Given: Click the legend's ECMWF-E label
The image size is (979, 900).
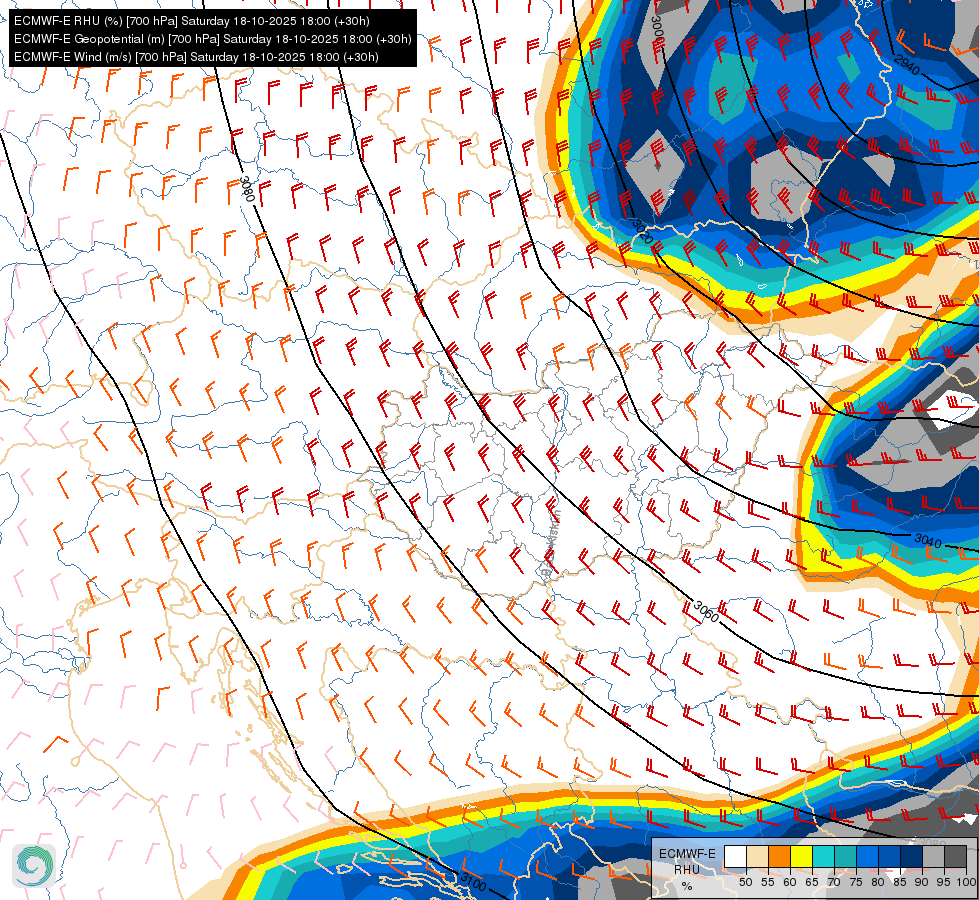Looking at the screenshot, I should click(687, 854).
